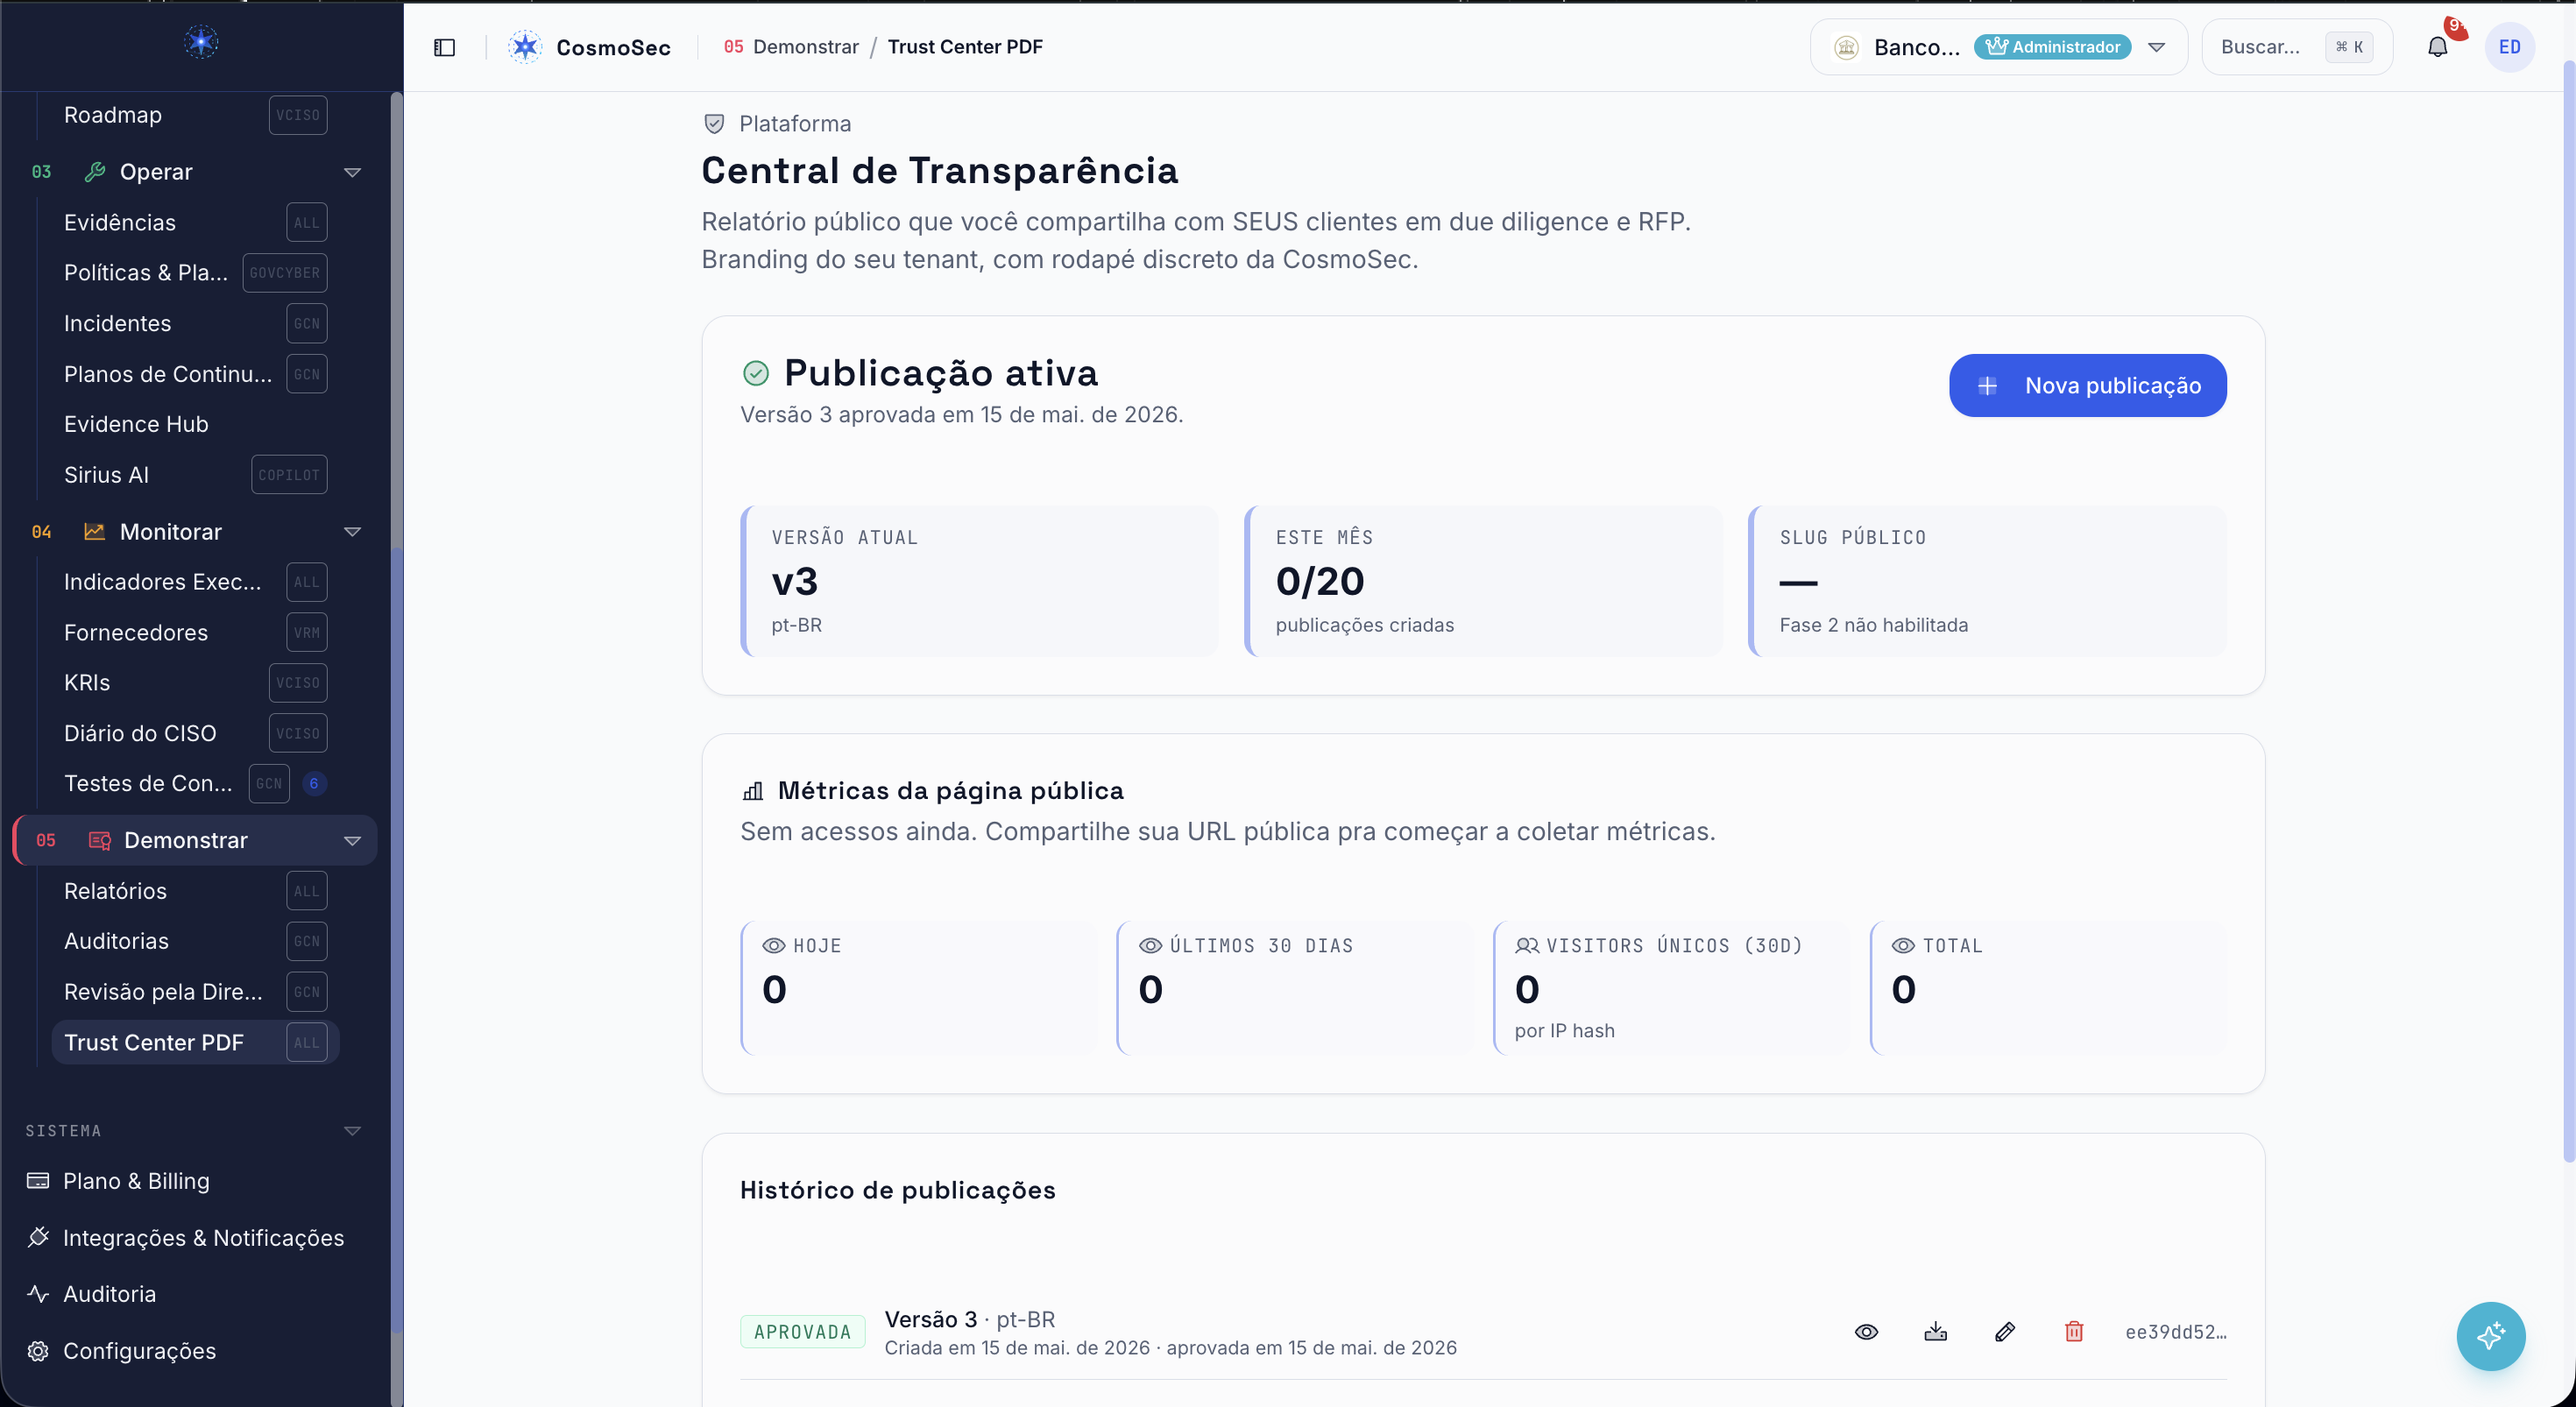This screenshot has width=2576, height=1407.
Task: Click the eye icon on Últimos 30 dias
Action: click(1150, 945)
